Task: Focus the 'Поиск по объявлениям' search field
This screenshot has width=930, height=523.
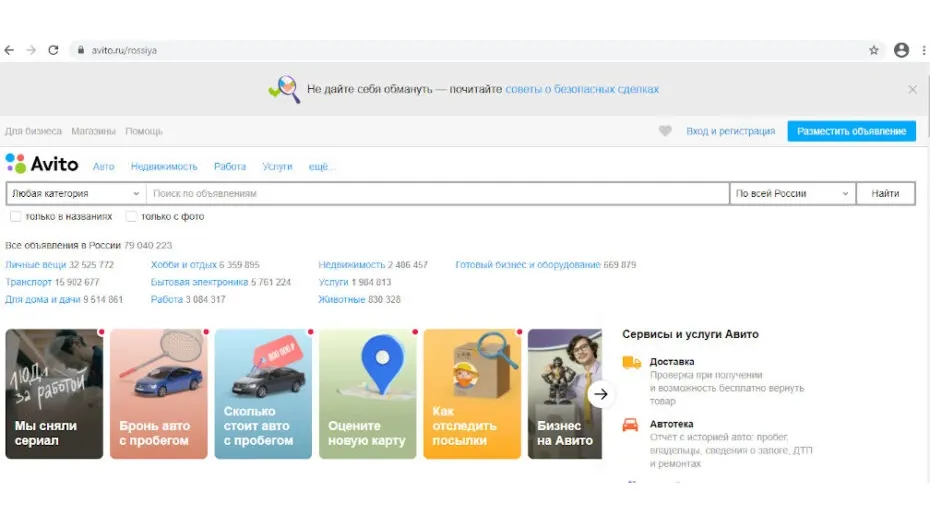Action: coord(438,193)
